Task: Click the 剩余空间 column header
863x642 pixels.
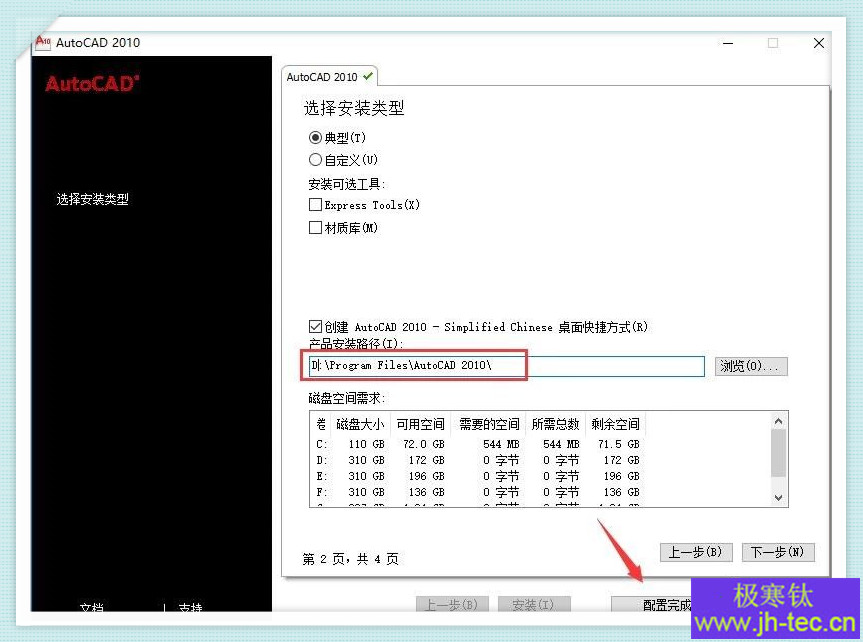Action: (x=615, y=424)
